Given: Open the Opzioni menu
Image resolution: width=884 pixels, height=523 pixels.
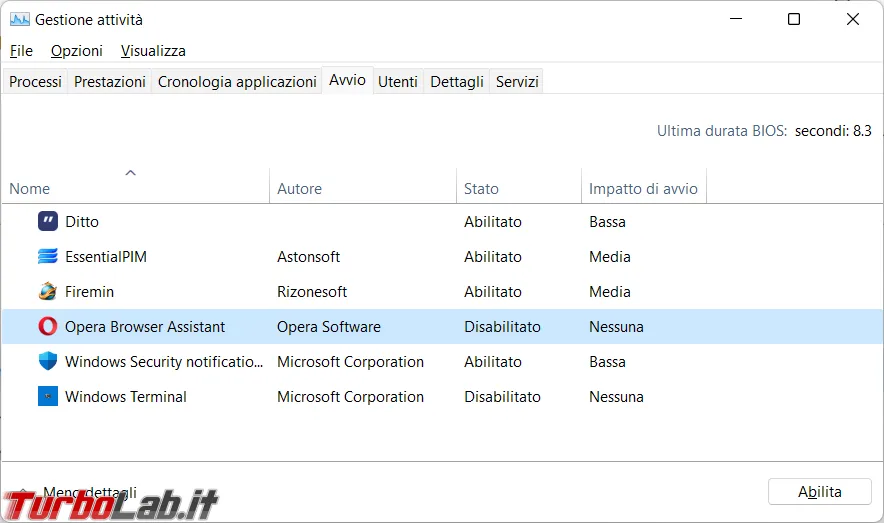Looking at the screenshot, I should (x=77, y=51).
